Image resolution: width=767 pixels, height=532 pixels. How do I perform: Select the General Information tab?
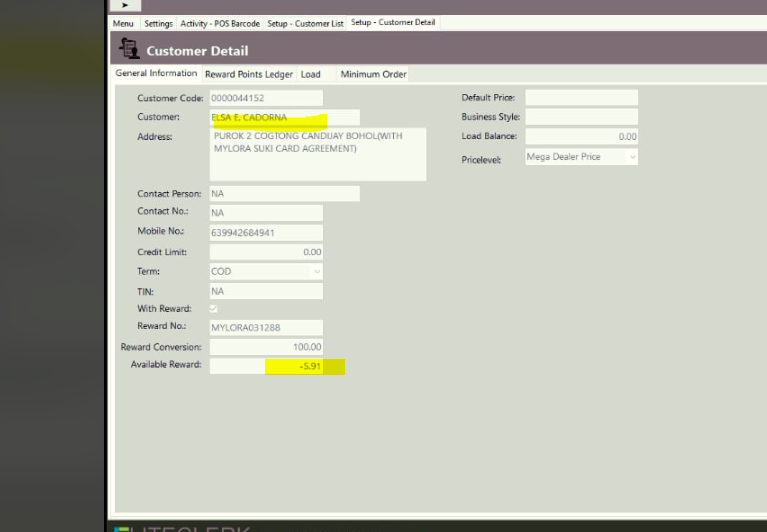pos(156,74)
